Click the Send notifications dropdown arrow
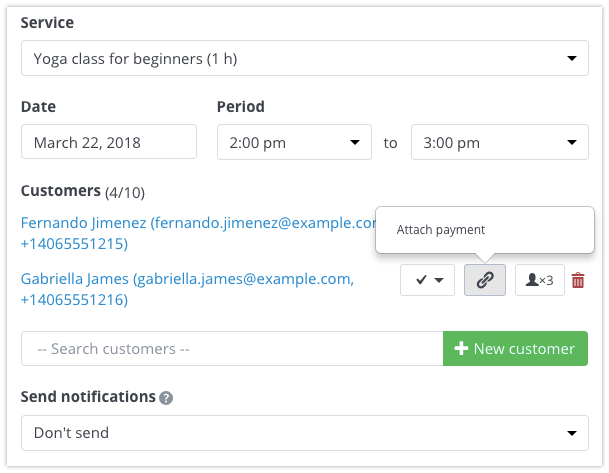The height and width of the screenshot is (473, 609). [x=571, y=433]
